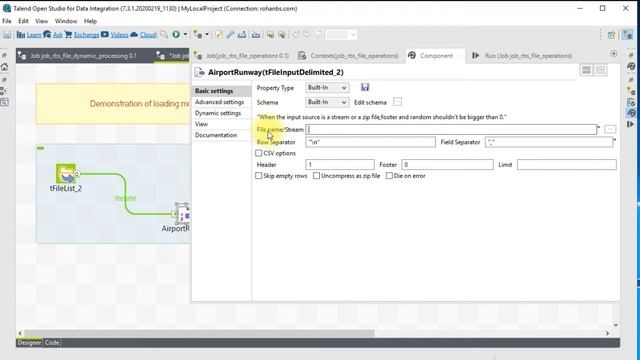
Task: Click the Run view icon in right sidebar
Action: coord(631,124)
